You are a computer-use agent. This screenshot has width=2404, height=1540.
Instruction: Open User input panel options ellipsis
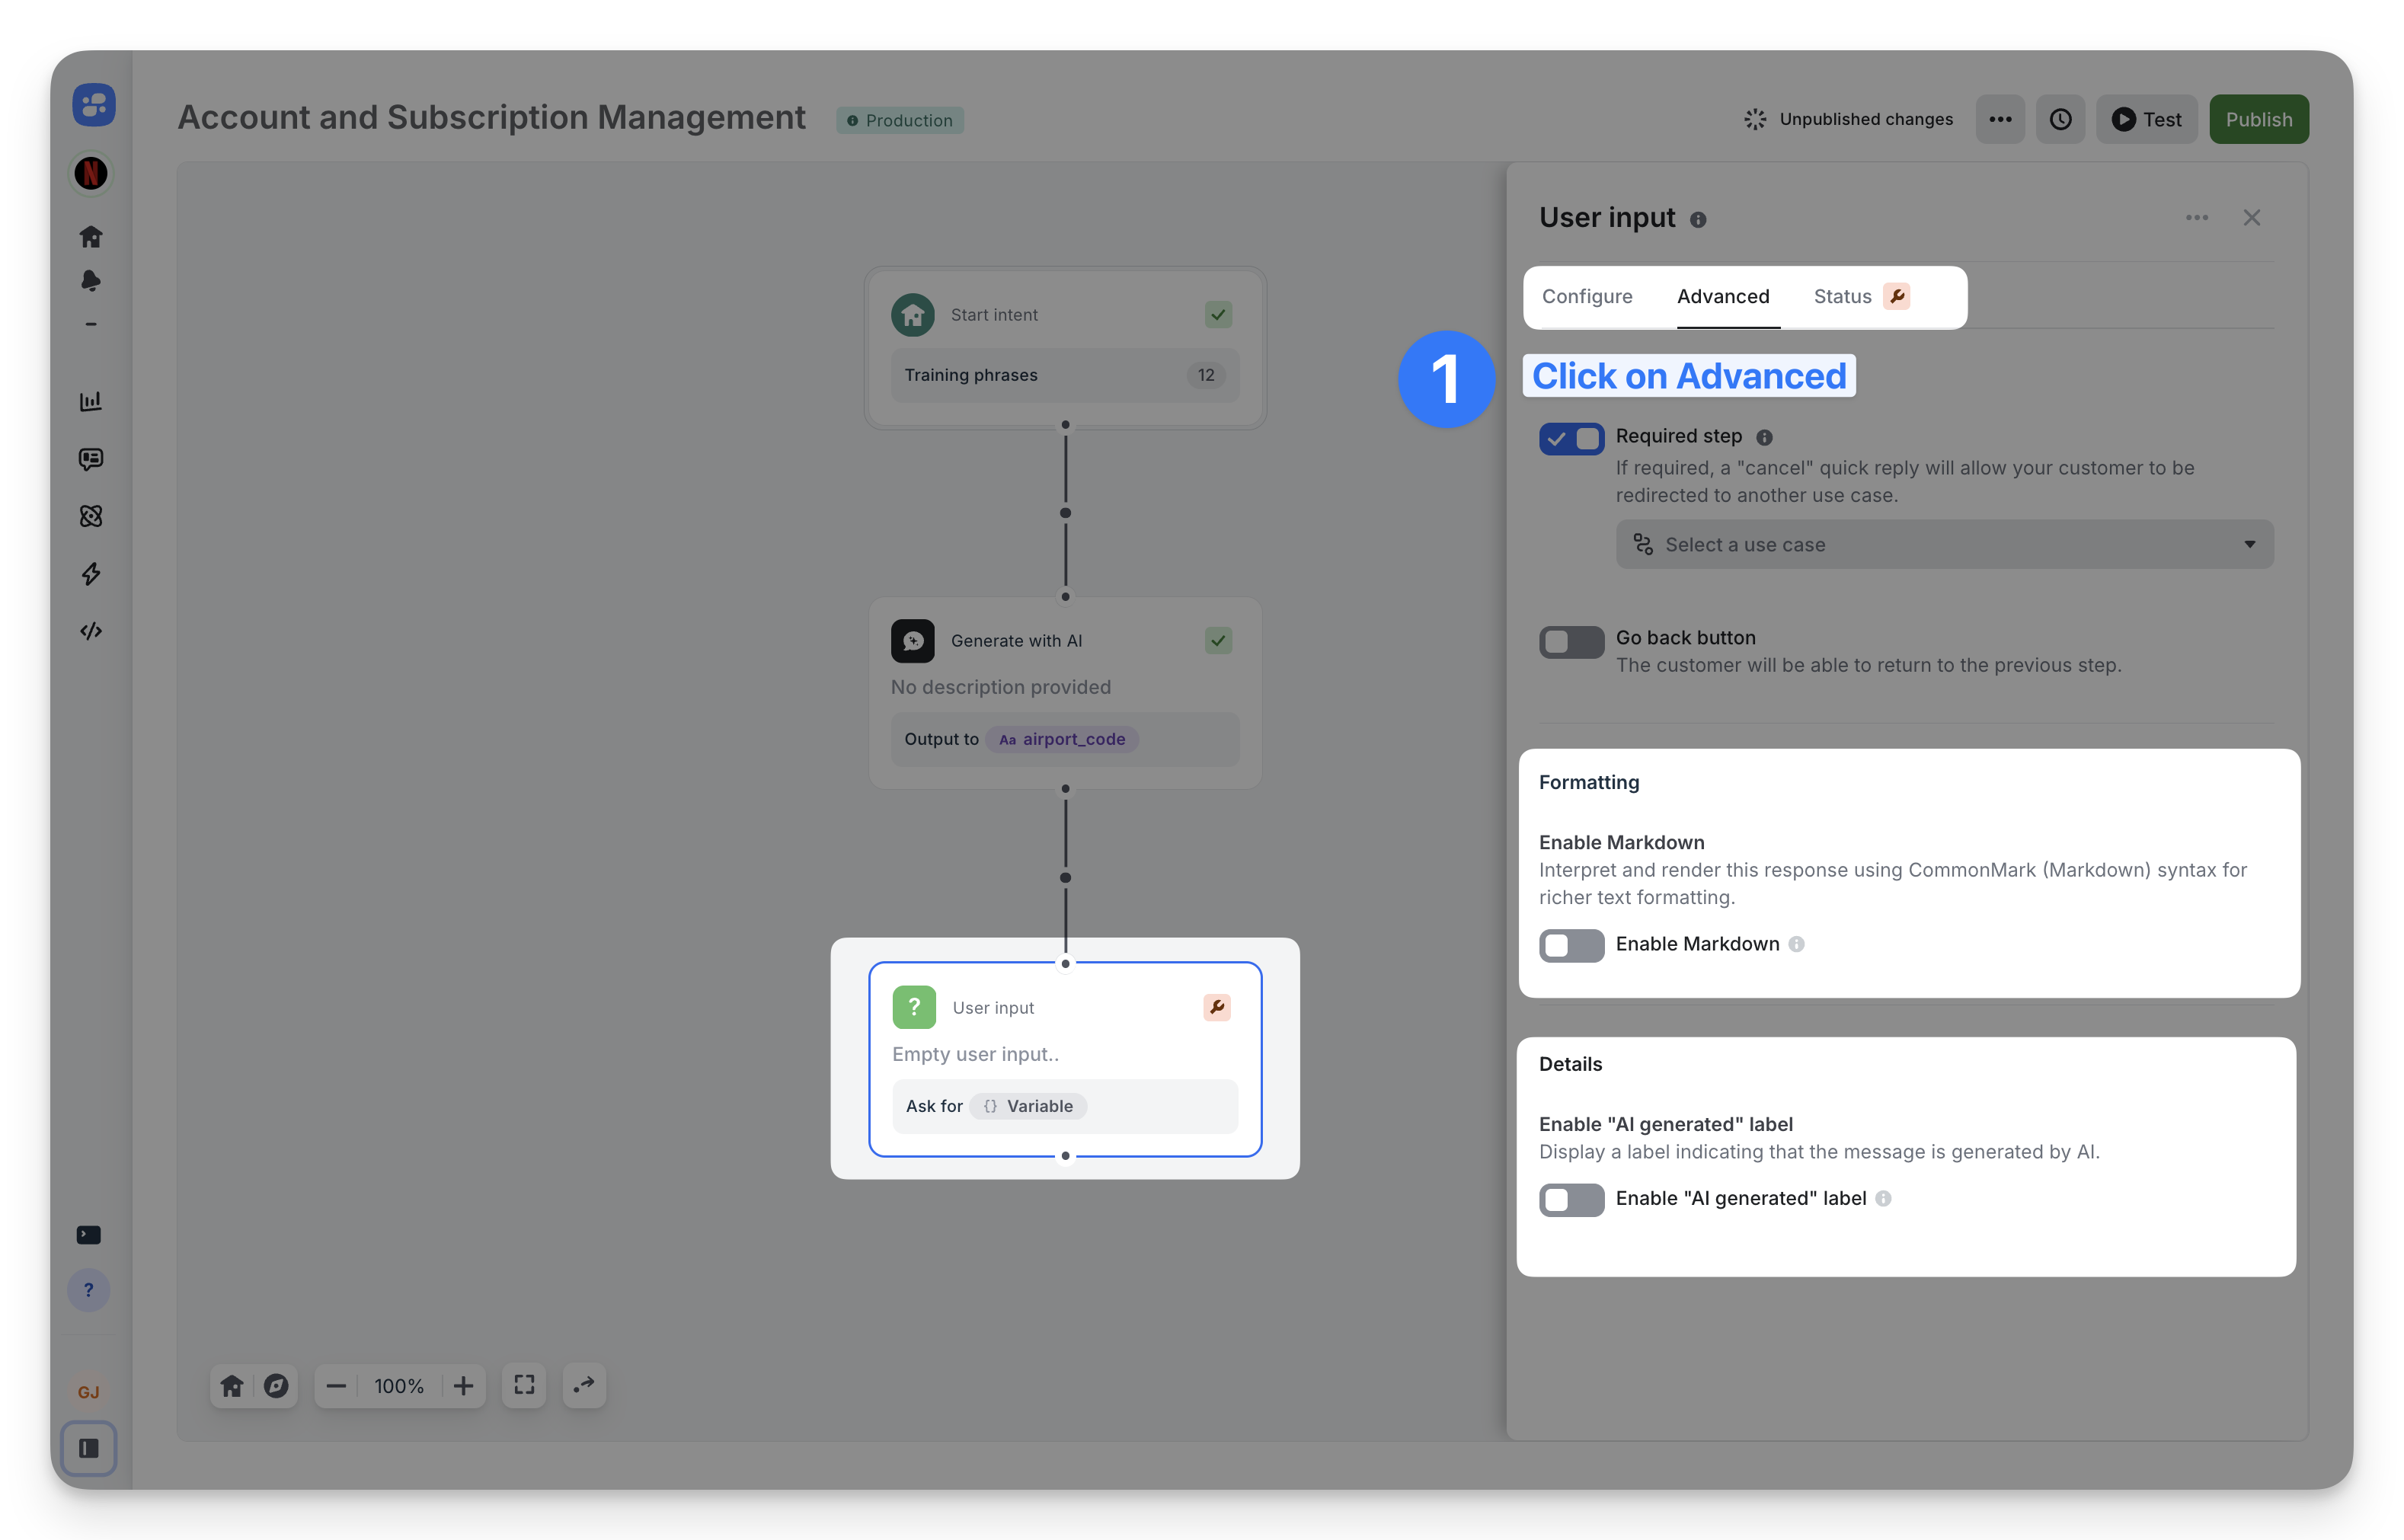pyautogui.click(x=2196, y=218)
